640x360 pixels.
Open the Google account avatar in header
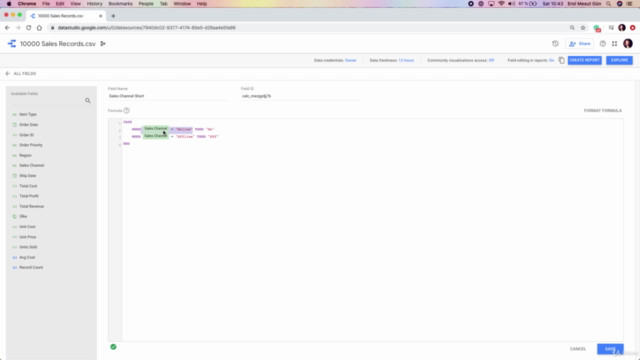coord(628,44)
